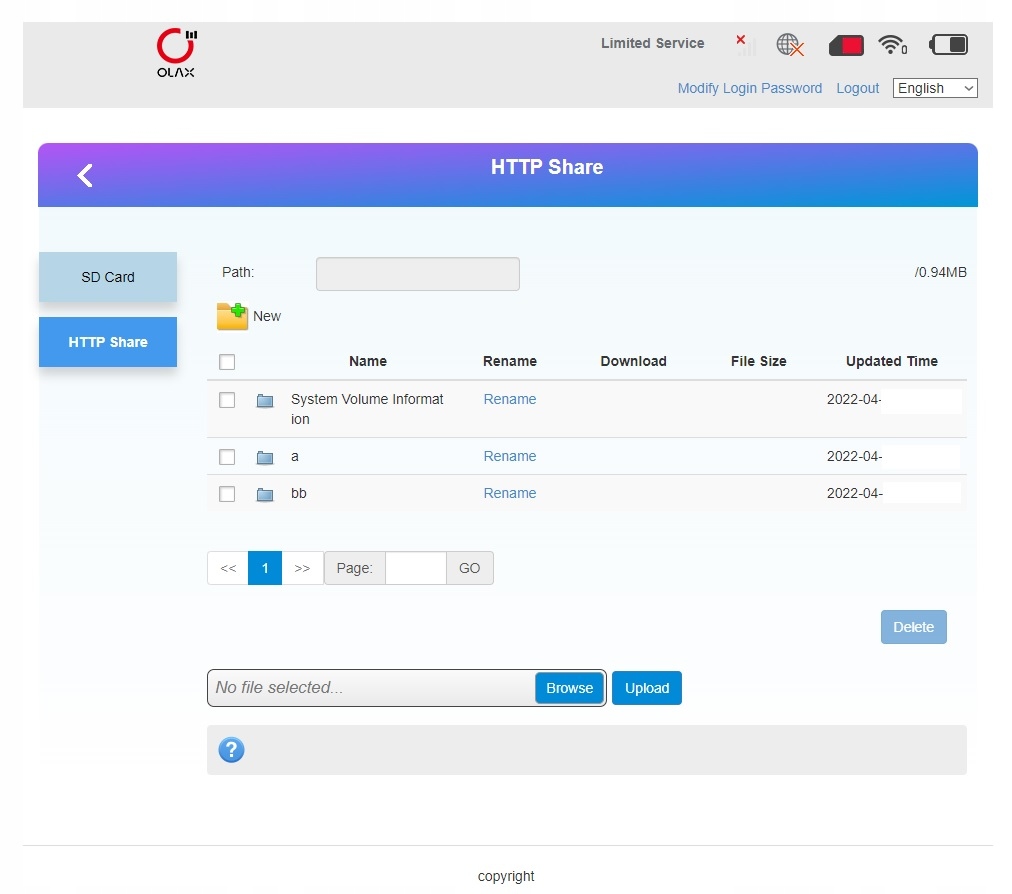Open Modify Login Password link
This screenshot has width=1012, height=894.
(x=749, y=88)
